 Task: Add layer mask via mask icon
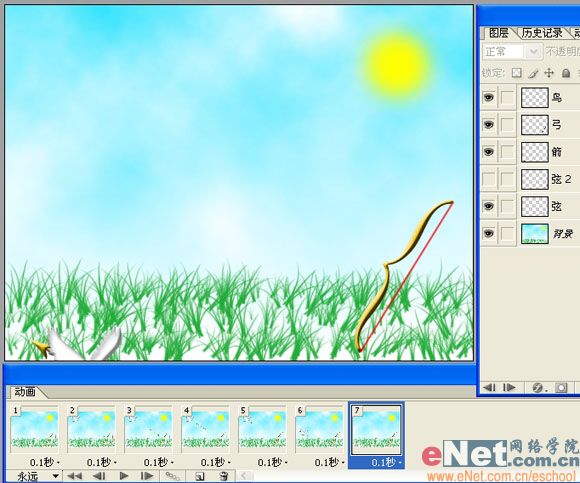point(561,388)
